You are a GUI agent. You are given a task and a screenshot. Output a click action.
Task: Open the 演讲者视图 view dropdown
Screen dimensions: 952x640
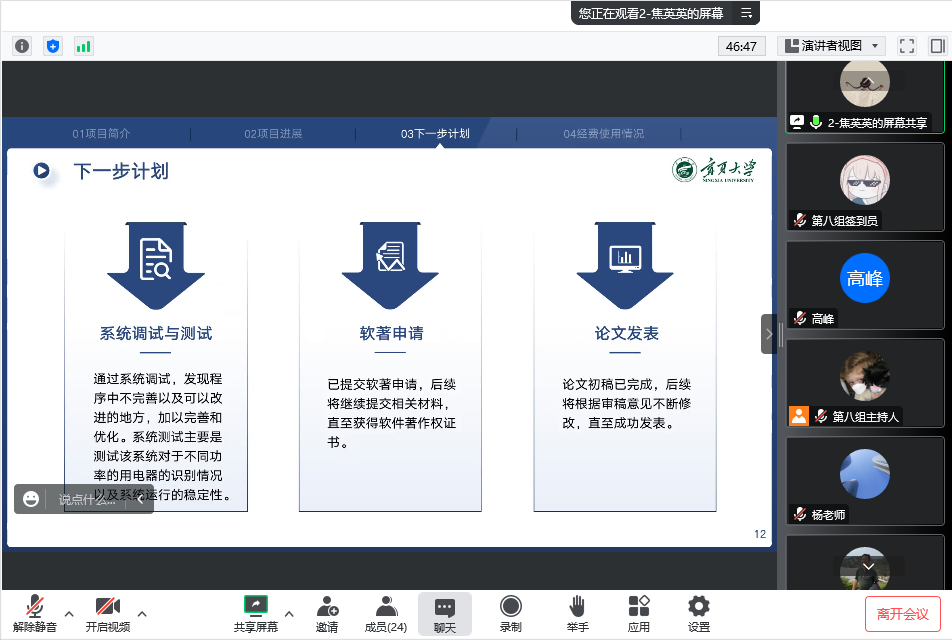point(831,46)
